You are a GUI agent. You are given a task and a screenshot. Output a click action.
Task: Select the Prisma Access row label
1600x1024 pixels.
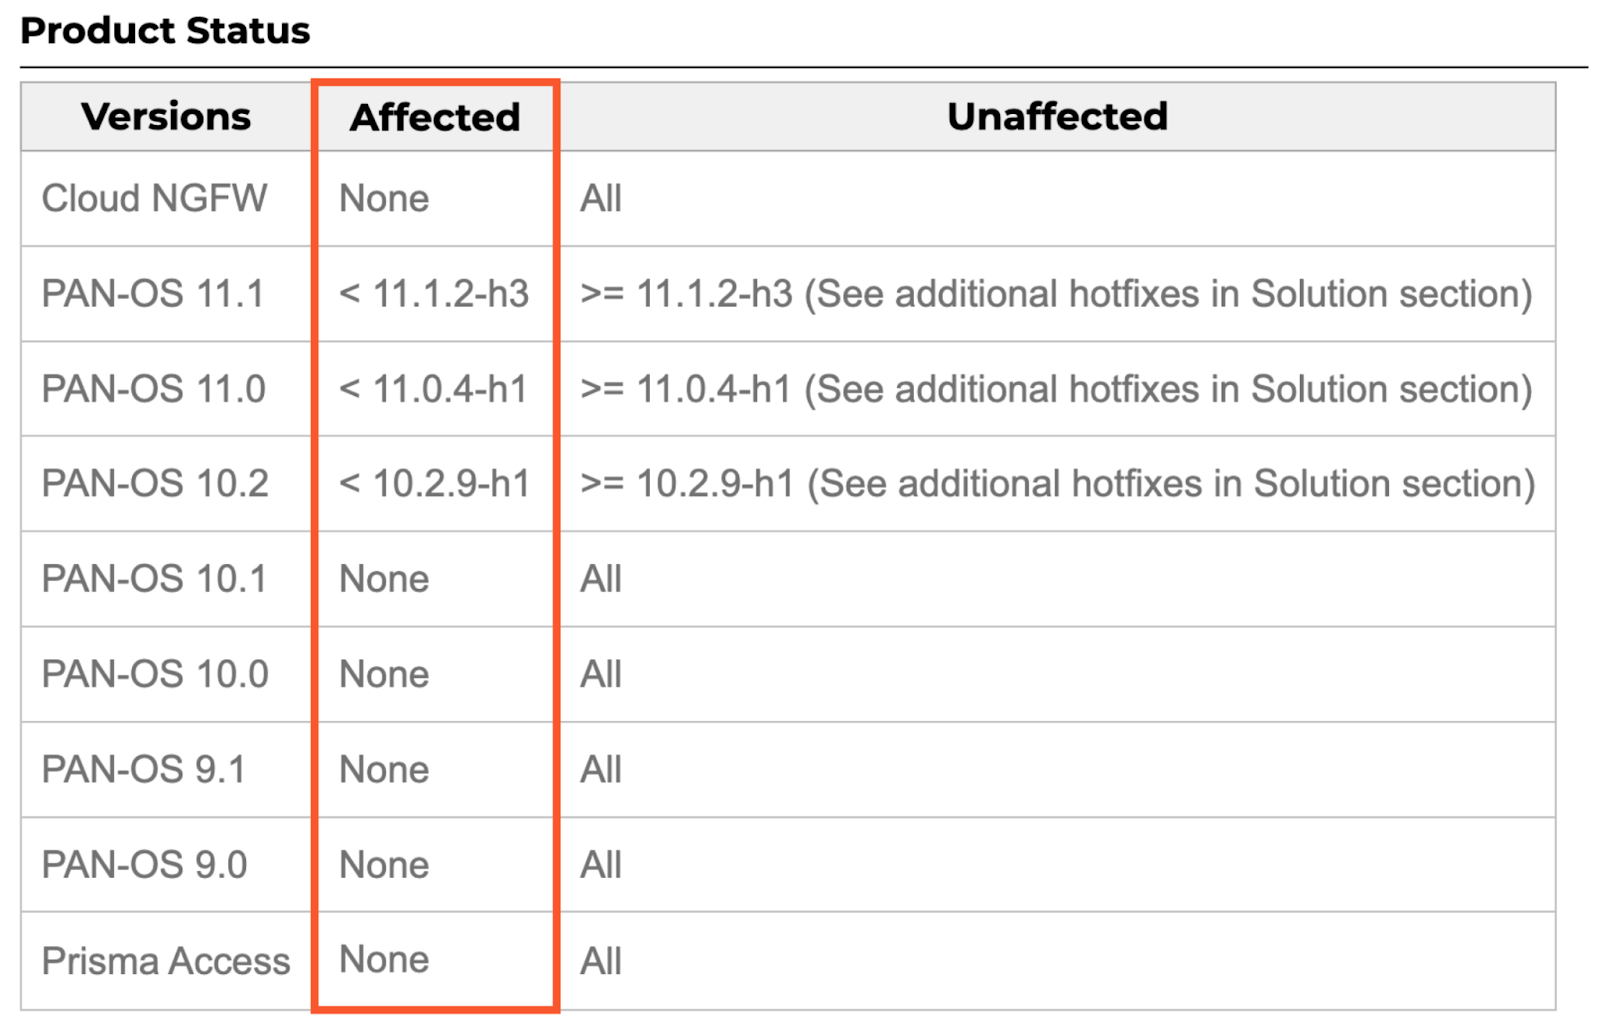[166, 961]
